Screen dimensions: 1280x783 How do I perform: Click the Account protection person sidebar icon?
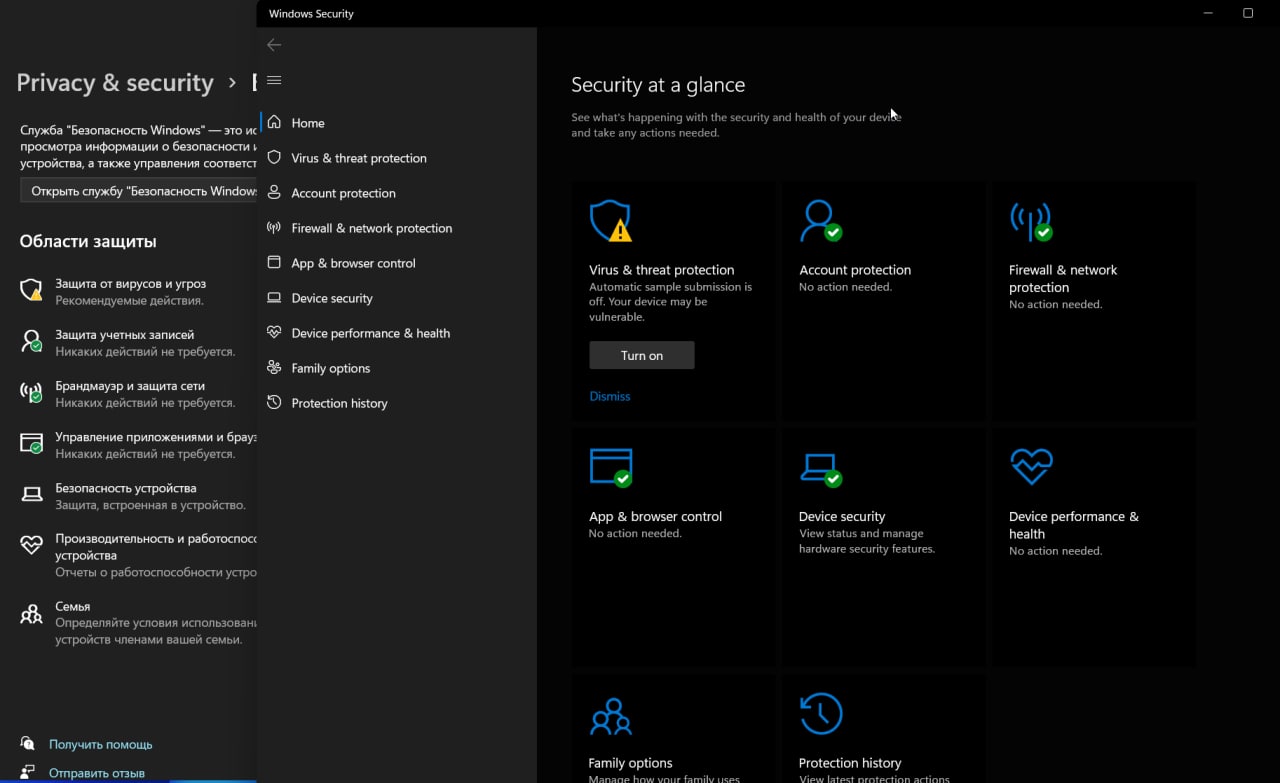coord(274,193)
